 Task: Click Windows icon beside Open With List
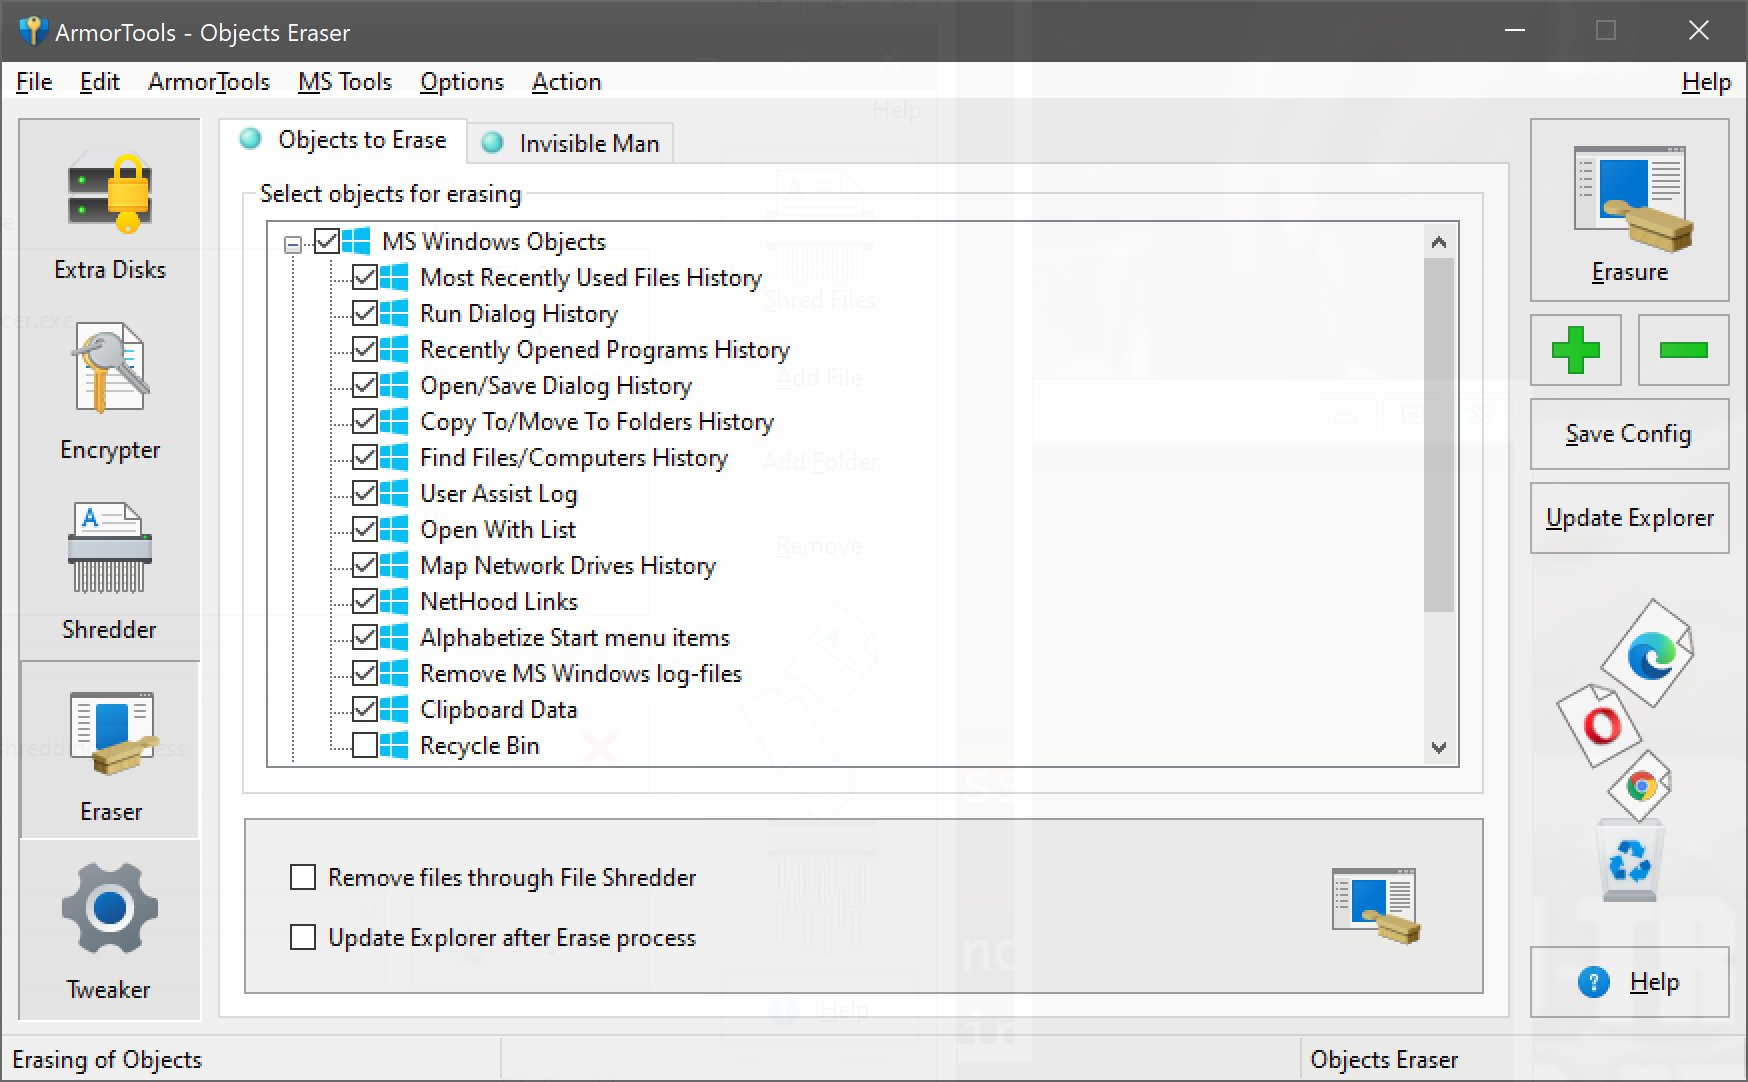click(x=394, y=529)
